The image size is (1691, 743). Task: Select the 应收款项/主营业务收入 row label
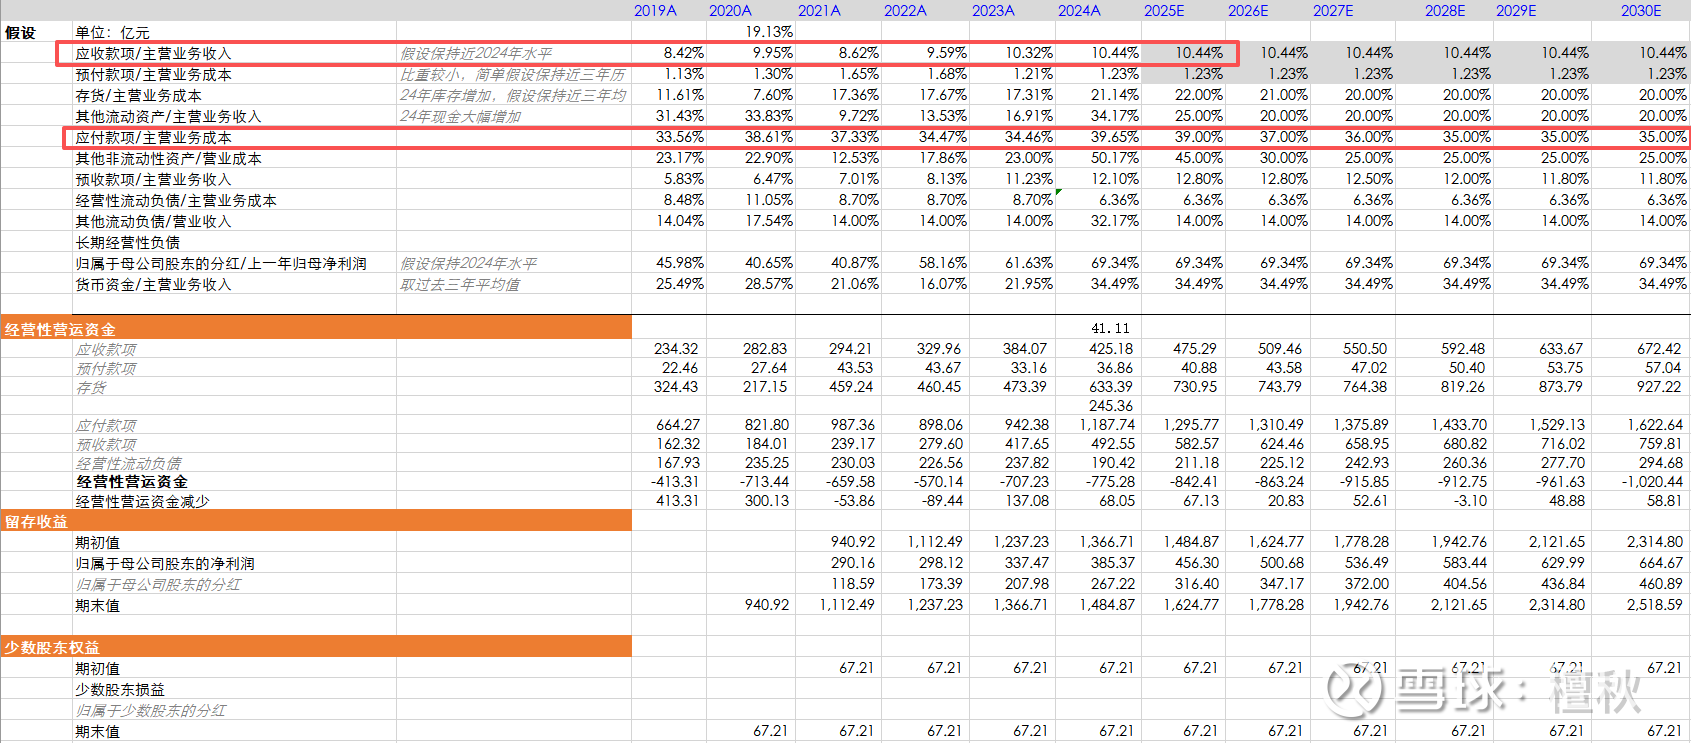(153, 53)
